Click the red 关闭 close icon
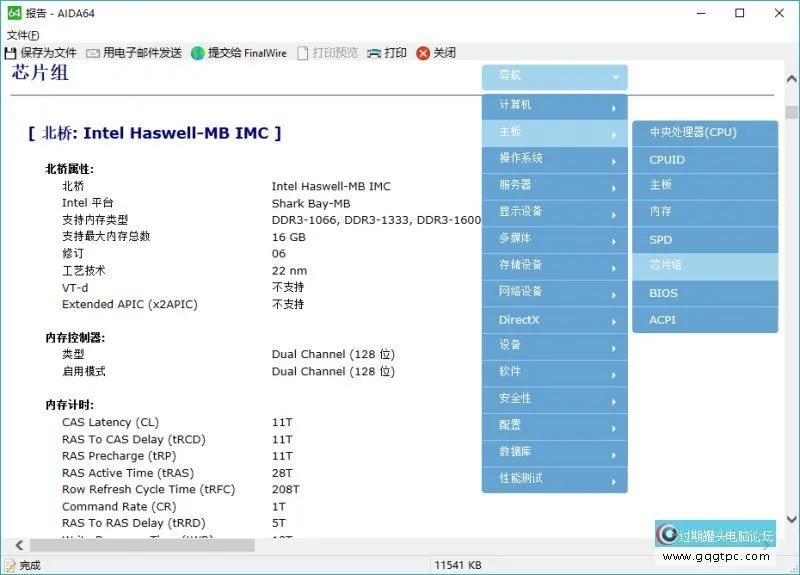 point(423,53)
